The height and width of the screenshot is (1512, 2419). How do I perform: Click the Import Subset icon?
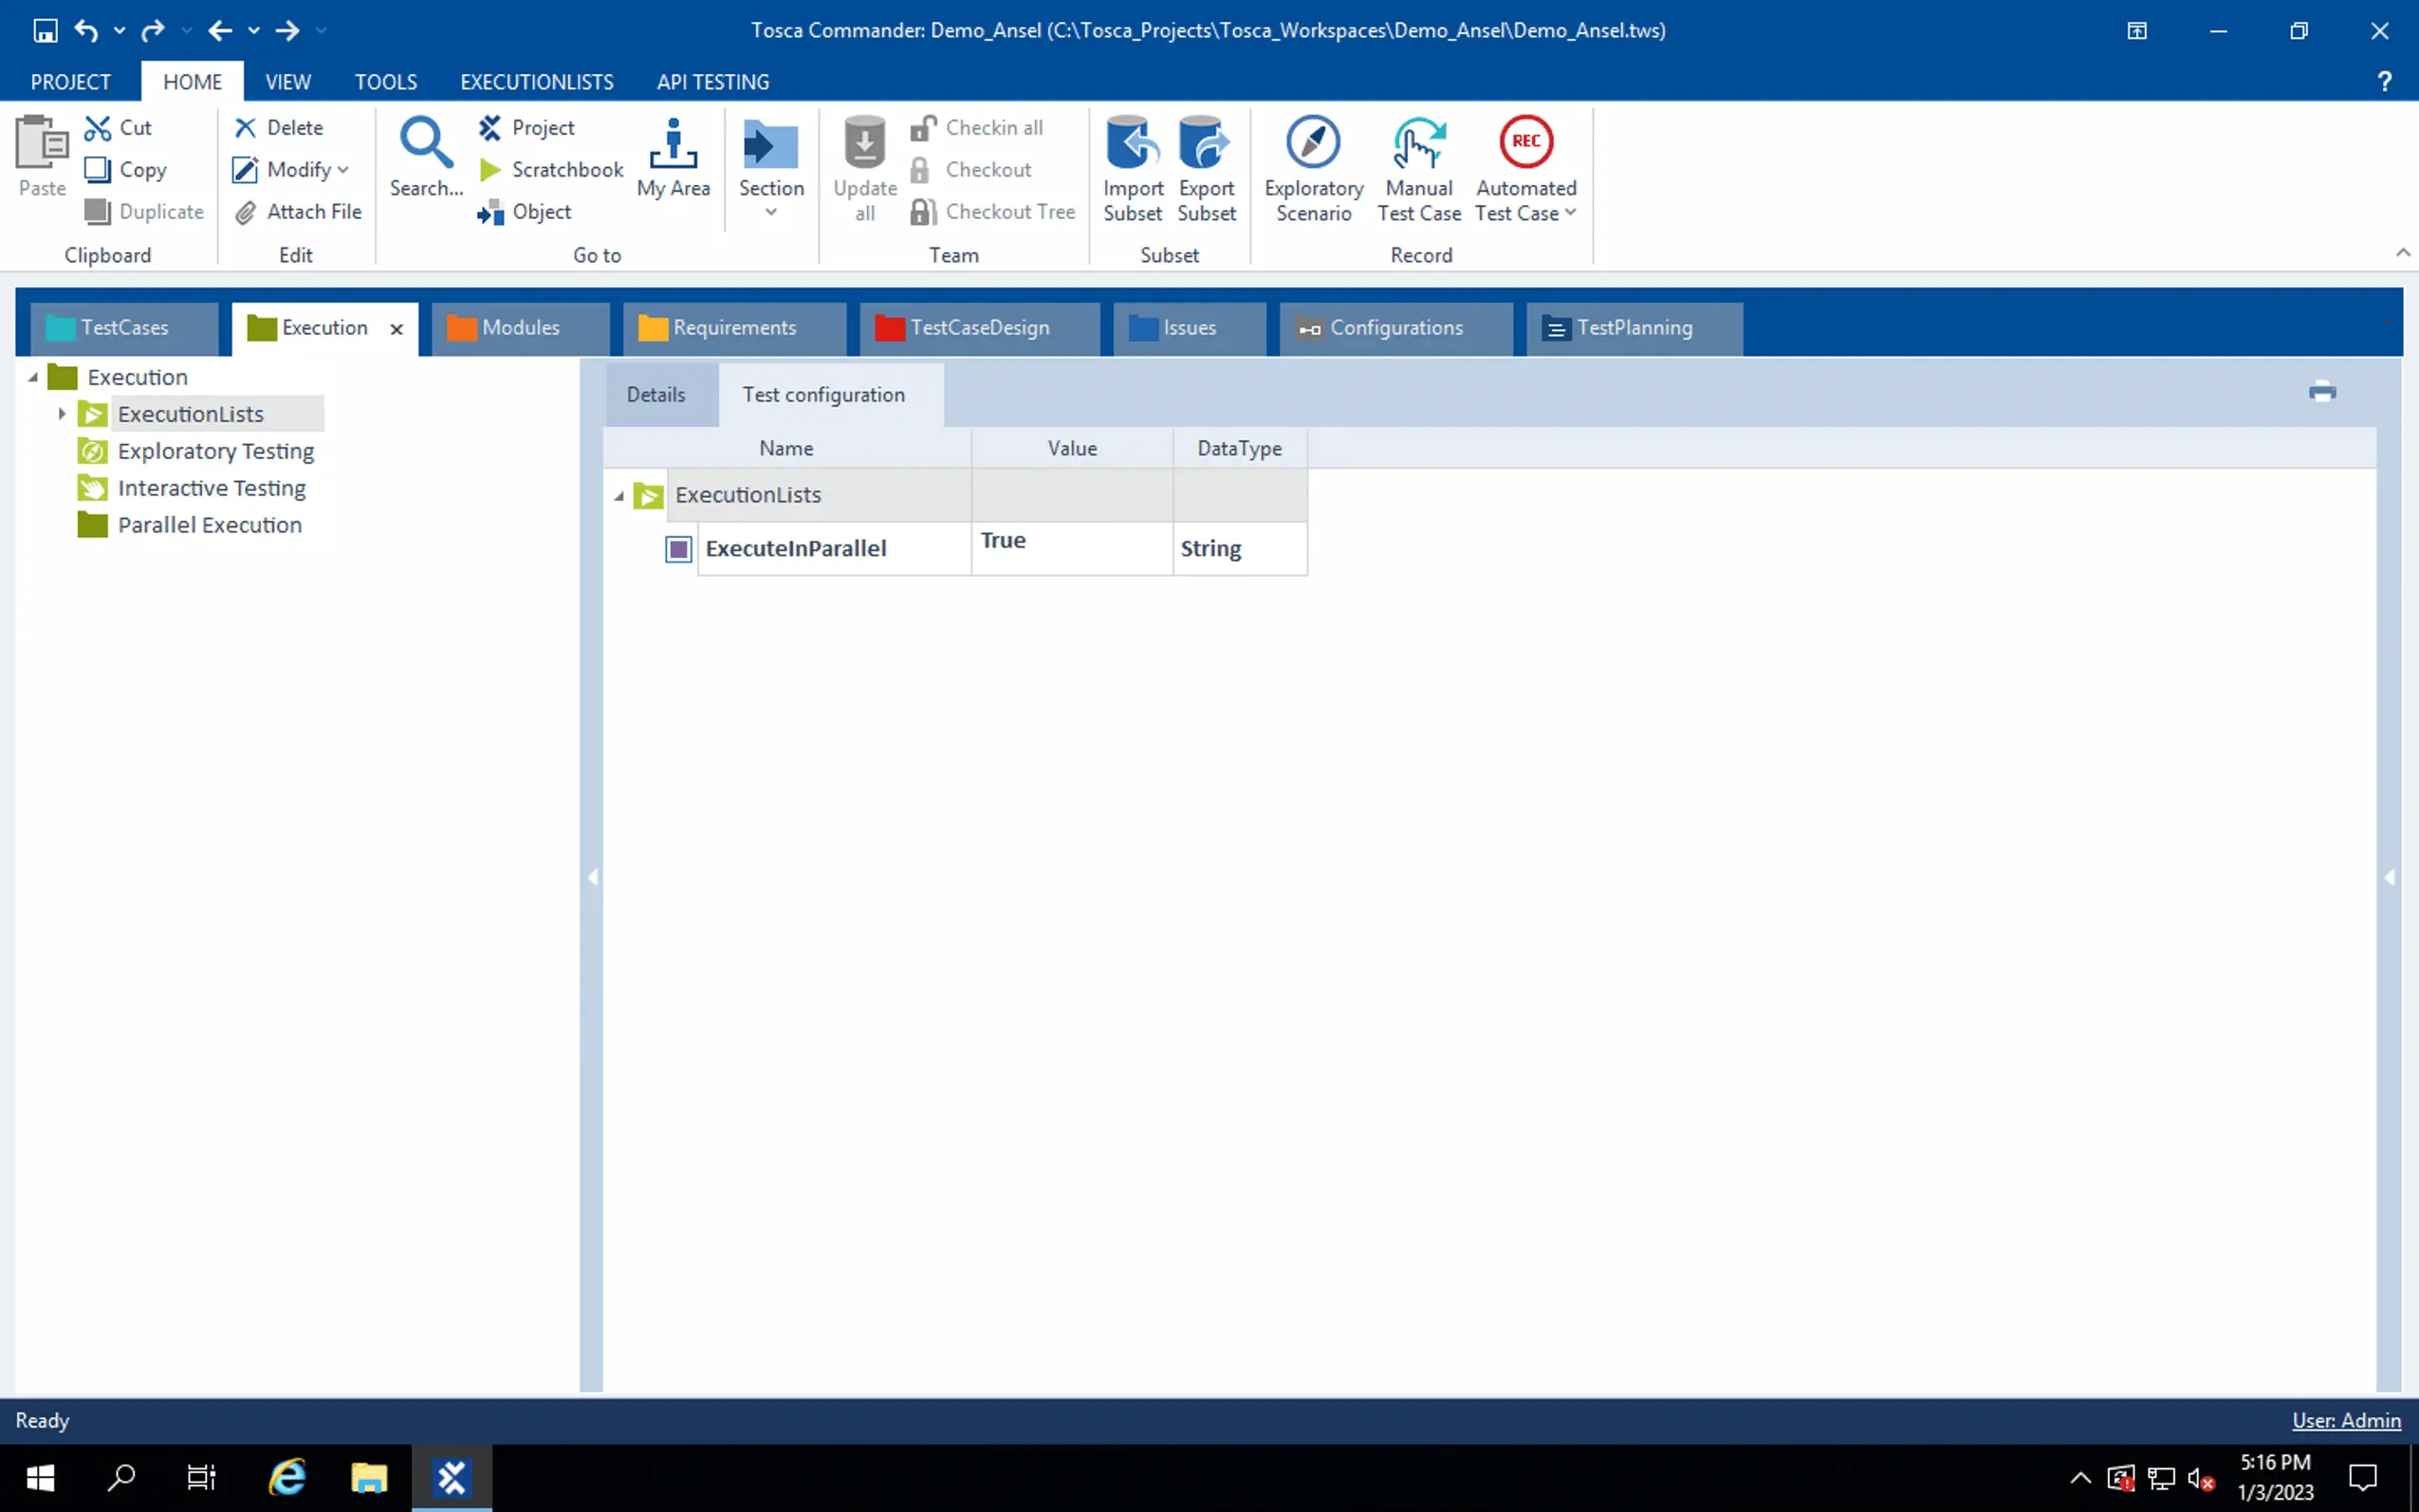pos(1132,142)
